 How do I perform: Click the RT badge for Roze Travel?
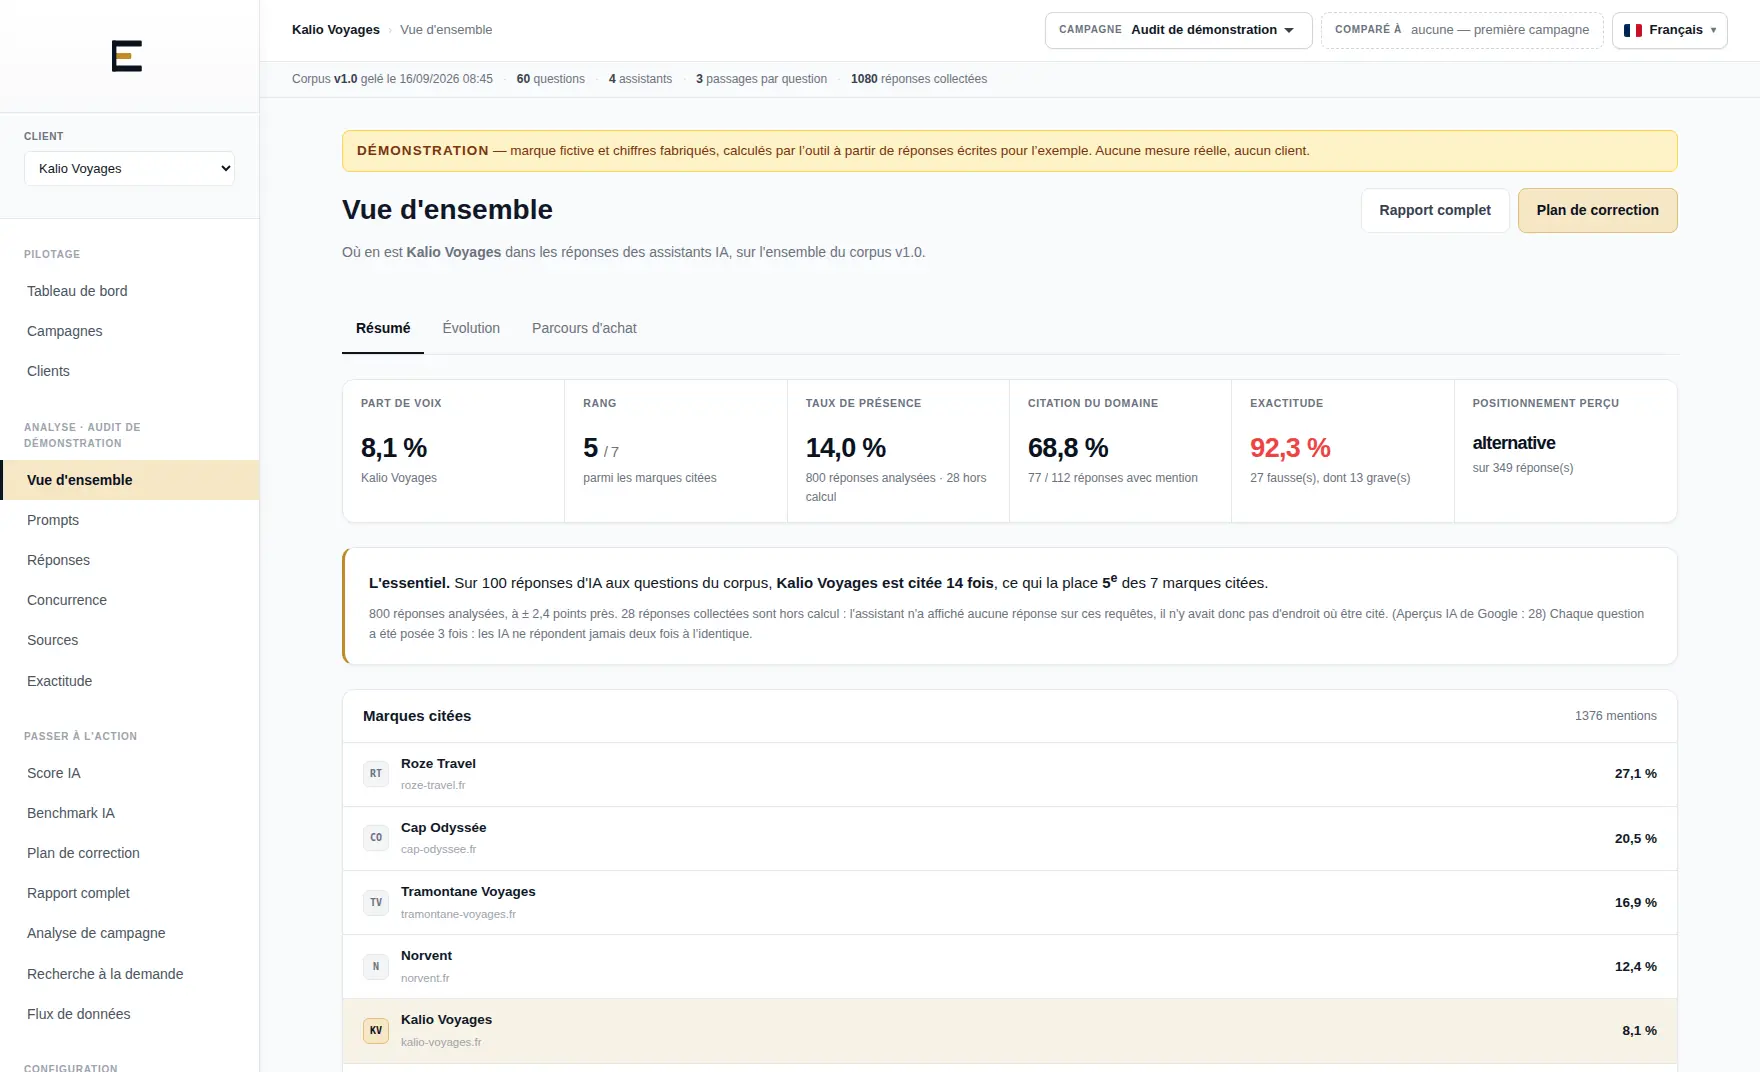pos(376,774)
